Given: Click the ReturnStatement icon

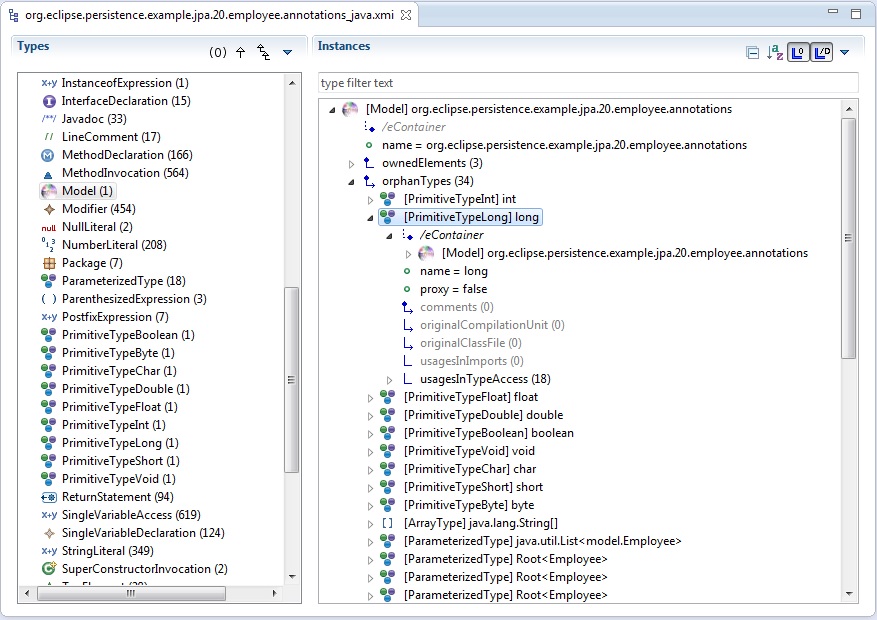Looking at the screenshot, I should (x=49, y=497).
